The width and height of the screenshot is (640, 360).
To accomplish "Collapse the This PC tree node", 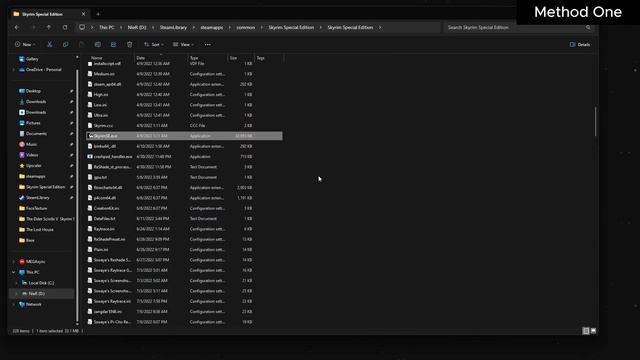I will point(14,272).
